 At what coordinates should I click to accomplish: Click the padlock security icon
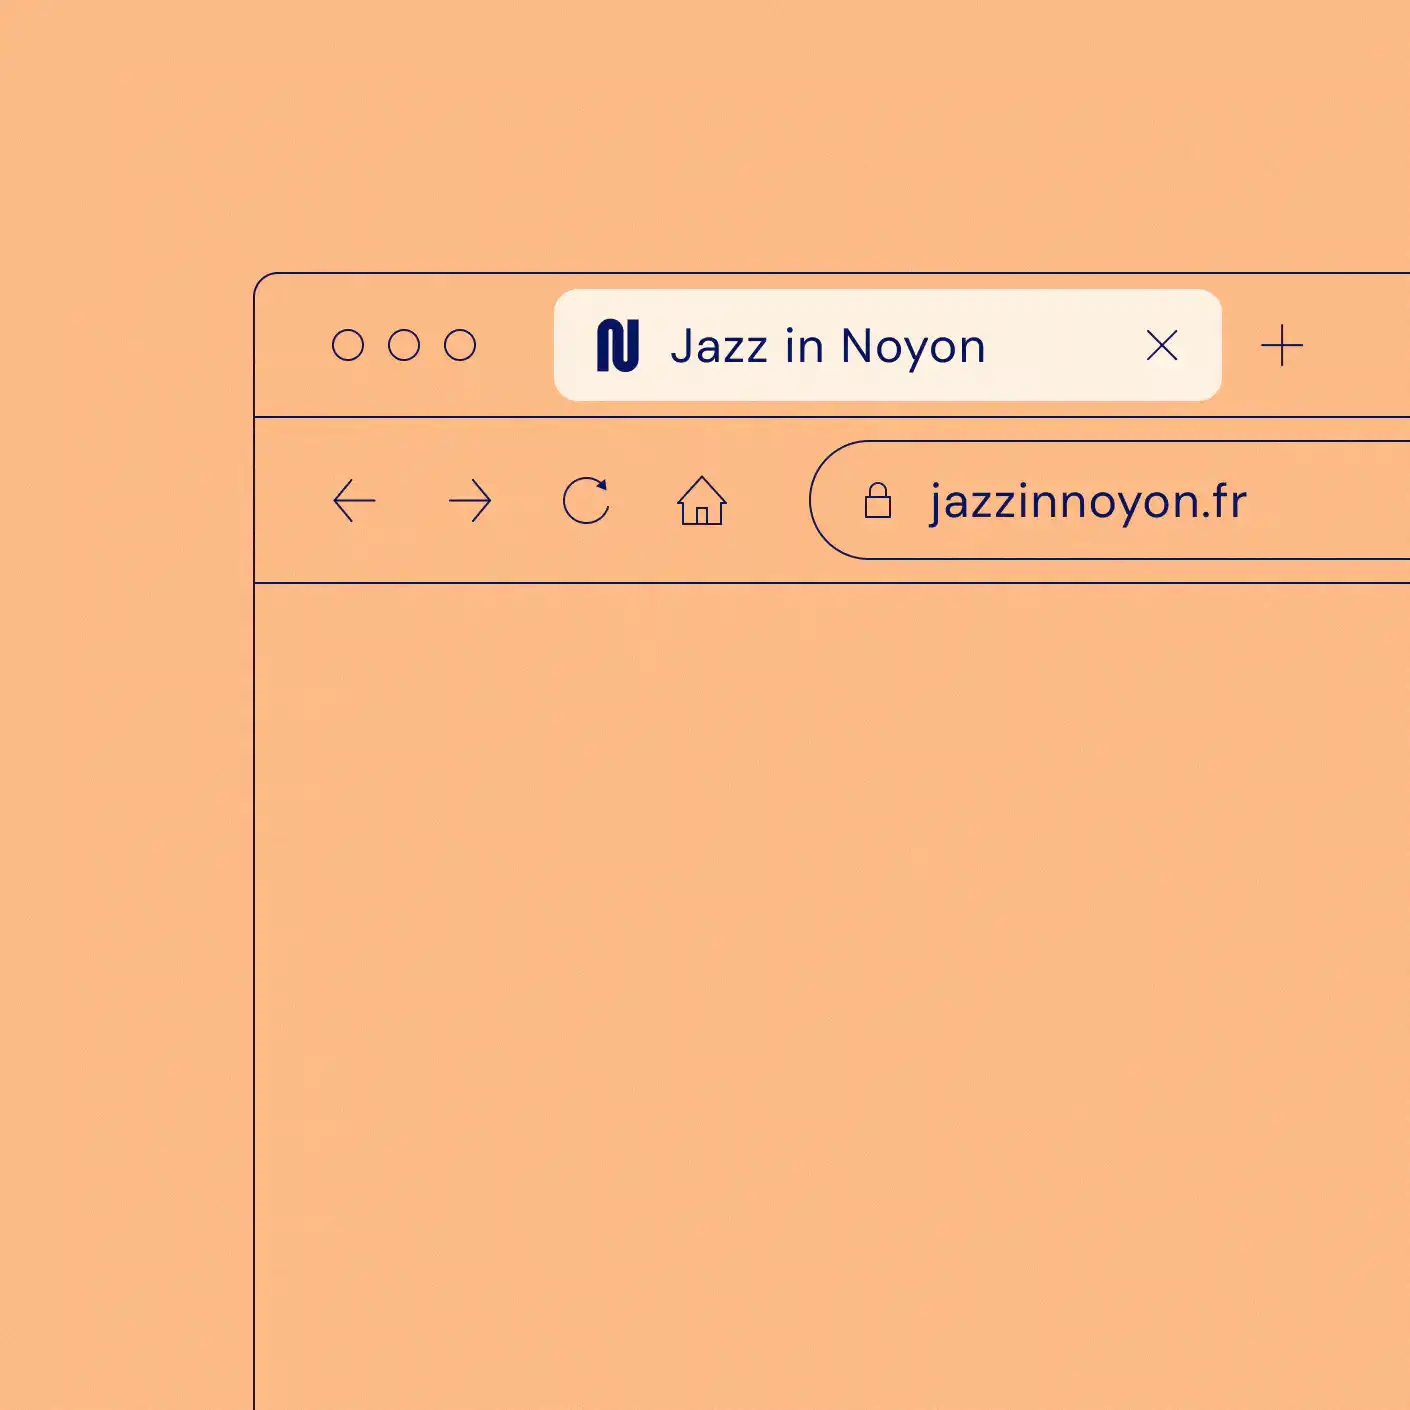tap(878, 500)
